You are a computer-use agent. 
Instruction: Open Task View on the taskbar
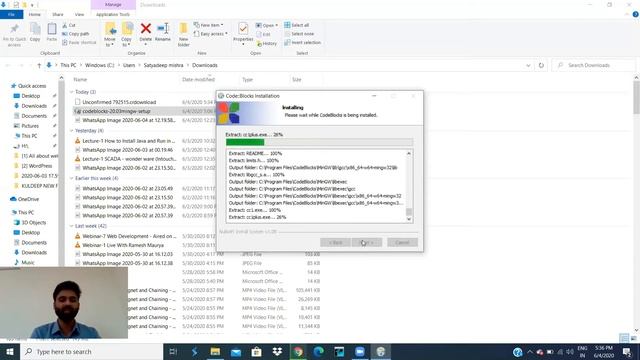click(173, 351)
